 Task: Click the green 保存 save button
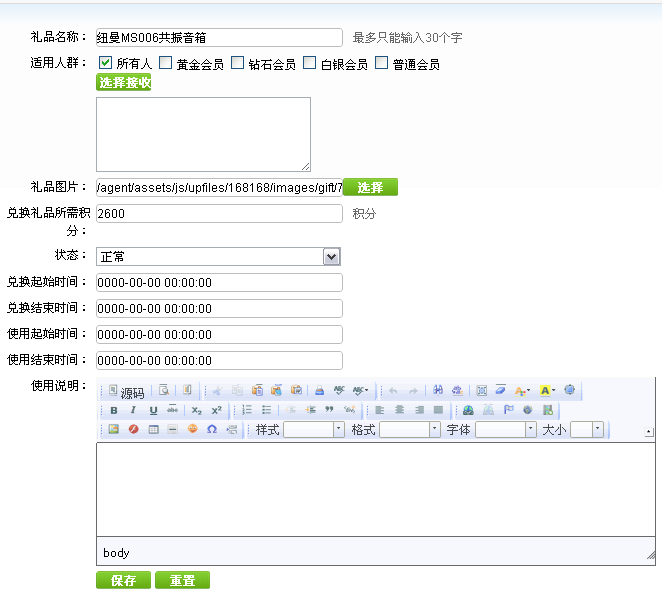tap(123, 581)
